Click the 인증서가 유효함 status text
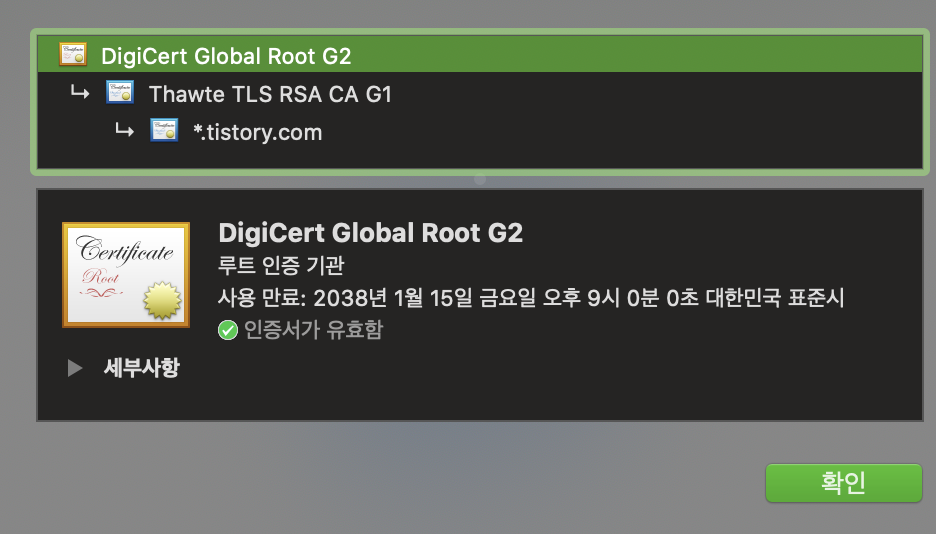 [x=313, y=329]
